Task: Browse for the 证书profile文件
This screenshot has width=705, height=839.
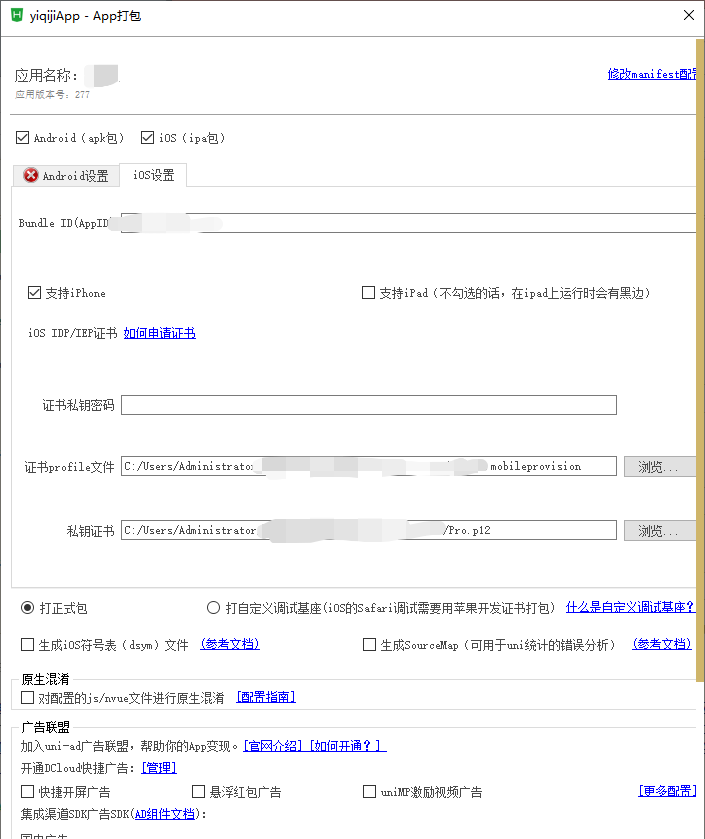Action: [x=659, y=467]
